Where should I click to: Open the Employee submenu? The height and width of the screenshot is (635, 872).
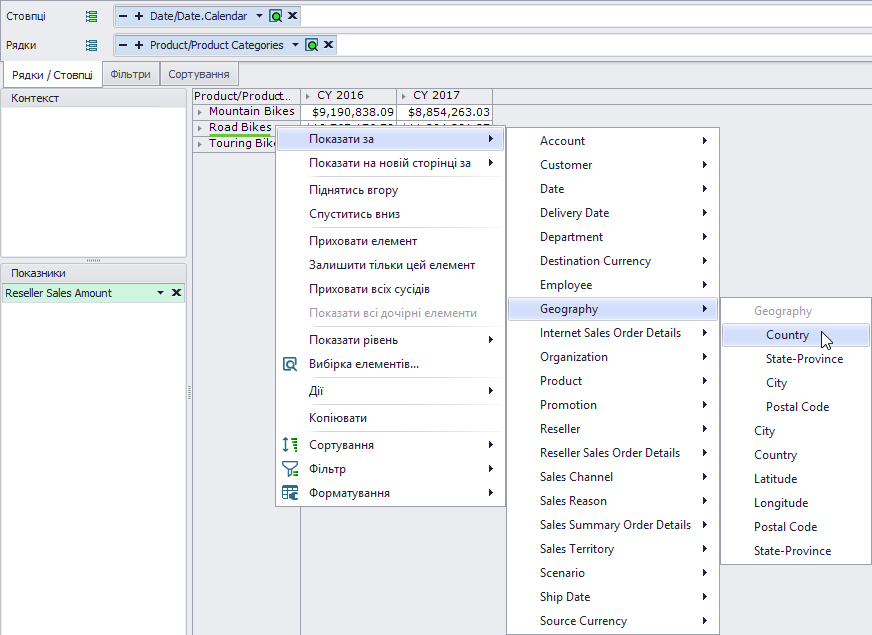(x=613, y=285)
